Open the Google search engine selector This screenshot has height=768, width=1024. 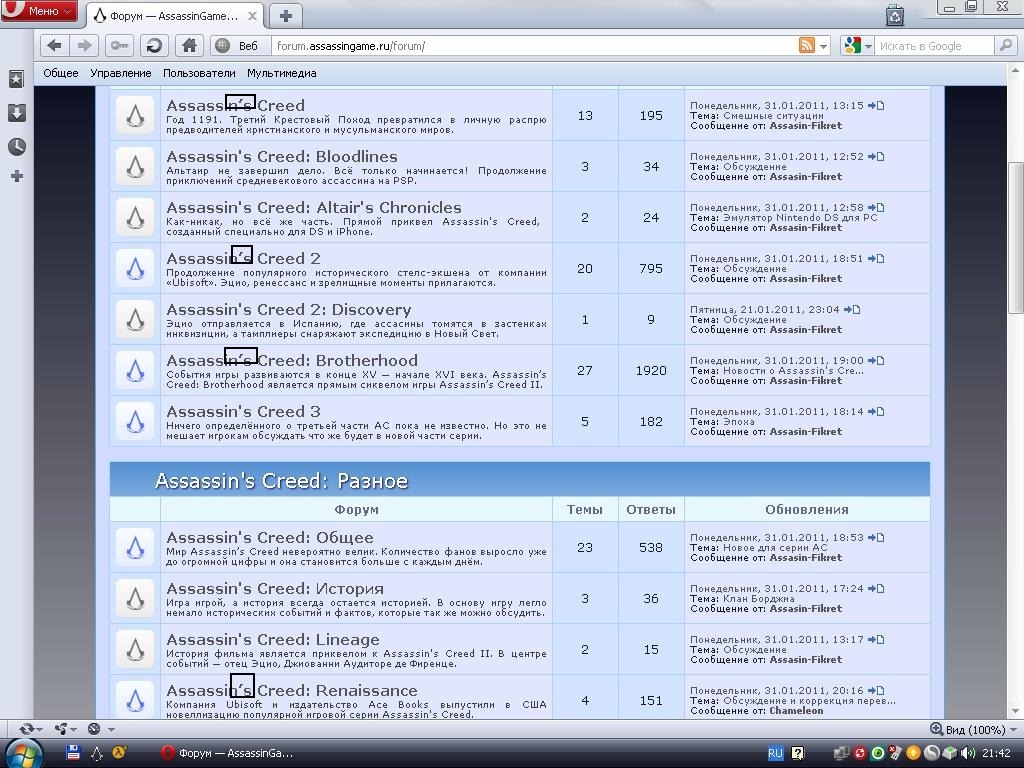click(x=857, y=46)
